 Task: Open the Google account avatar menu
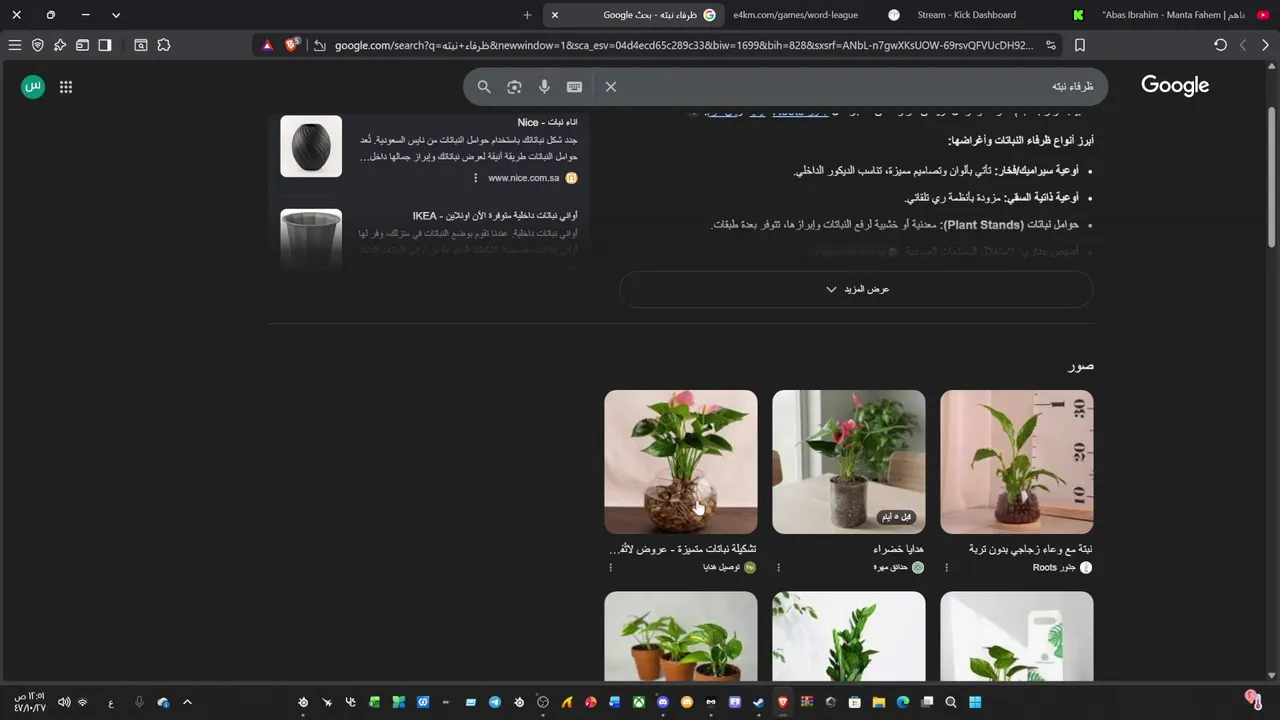click(33, 87)
